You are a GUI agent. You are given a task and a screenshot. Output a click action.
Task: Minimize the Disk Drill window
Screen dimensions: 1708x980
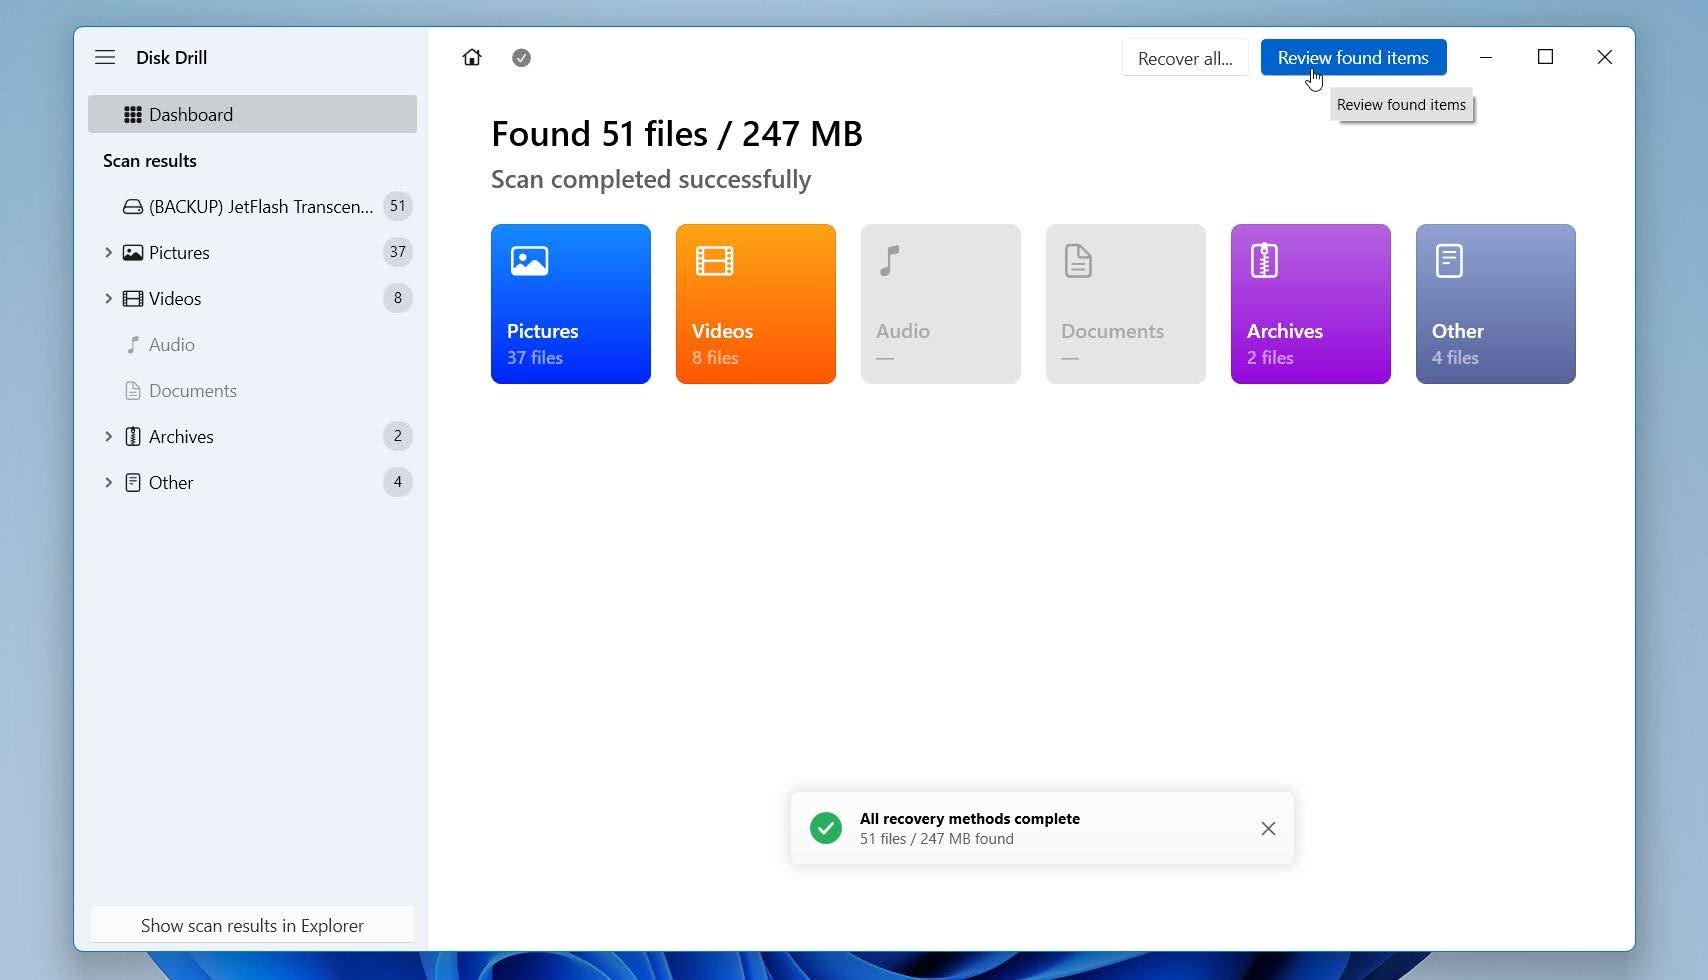pos(1486,57)
